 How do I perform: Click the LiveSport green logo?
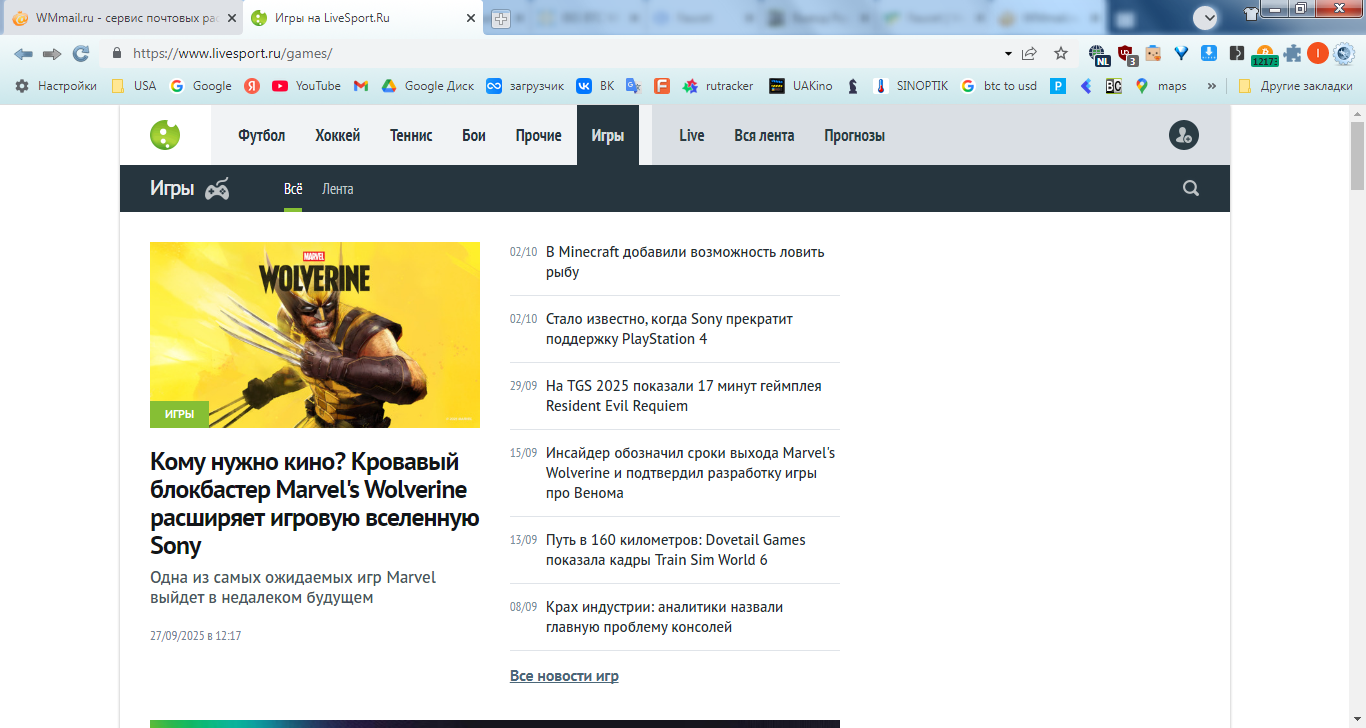coord(165,135)
